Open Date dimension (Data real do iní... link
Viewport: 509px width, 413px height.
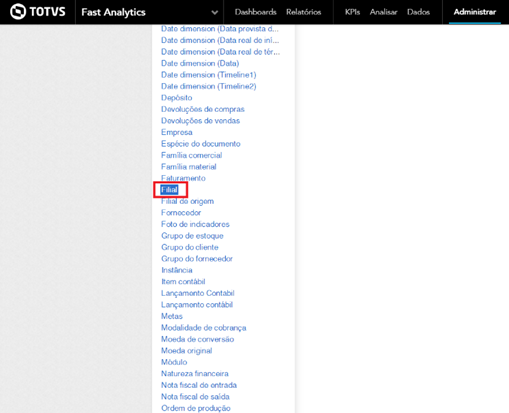coord(220,40)
